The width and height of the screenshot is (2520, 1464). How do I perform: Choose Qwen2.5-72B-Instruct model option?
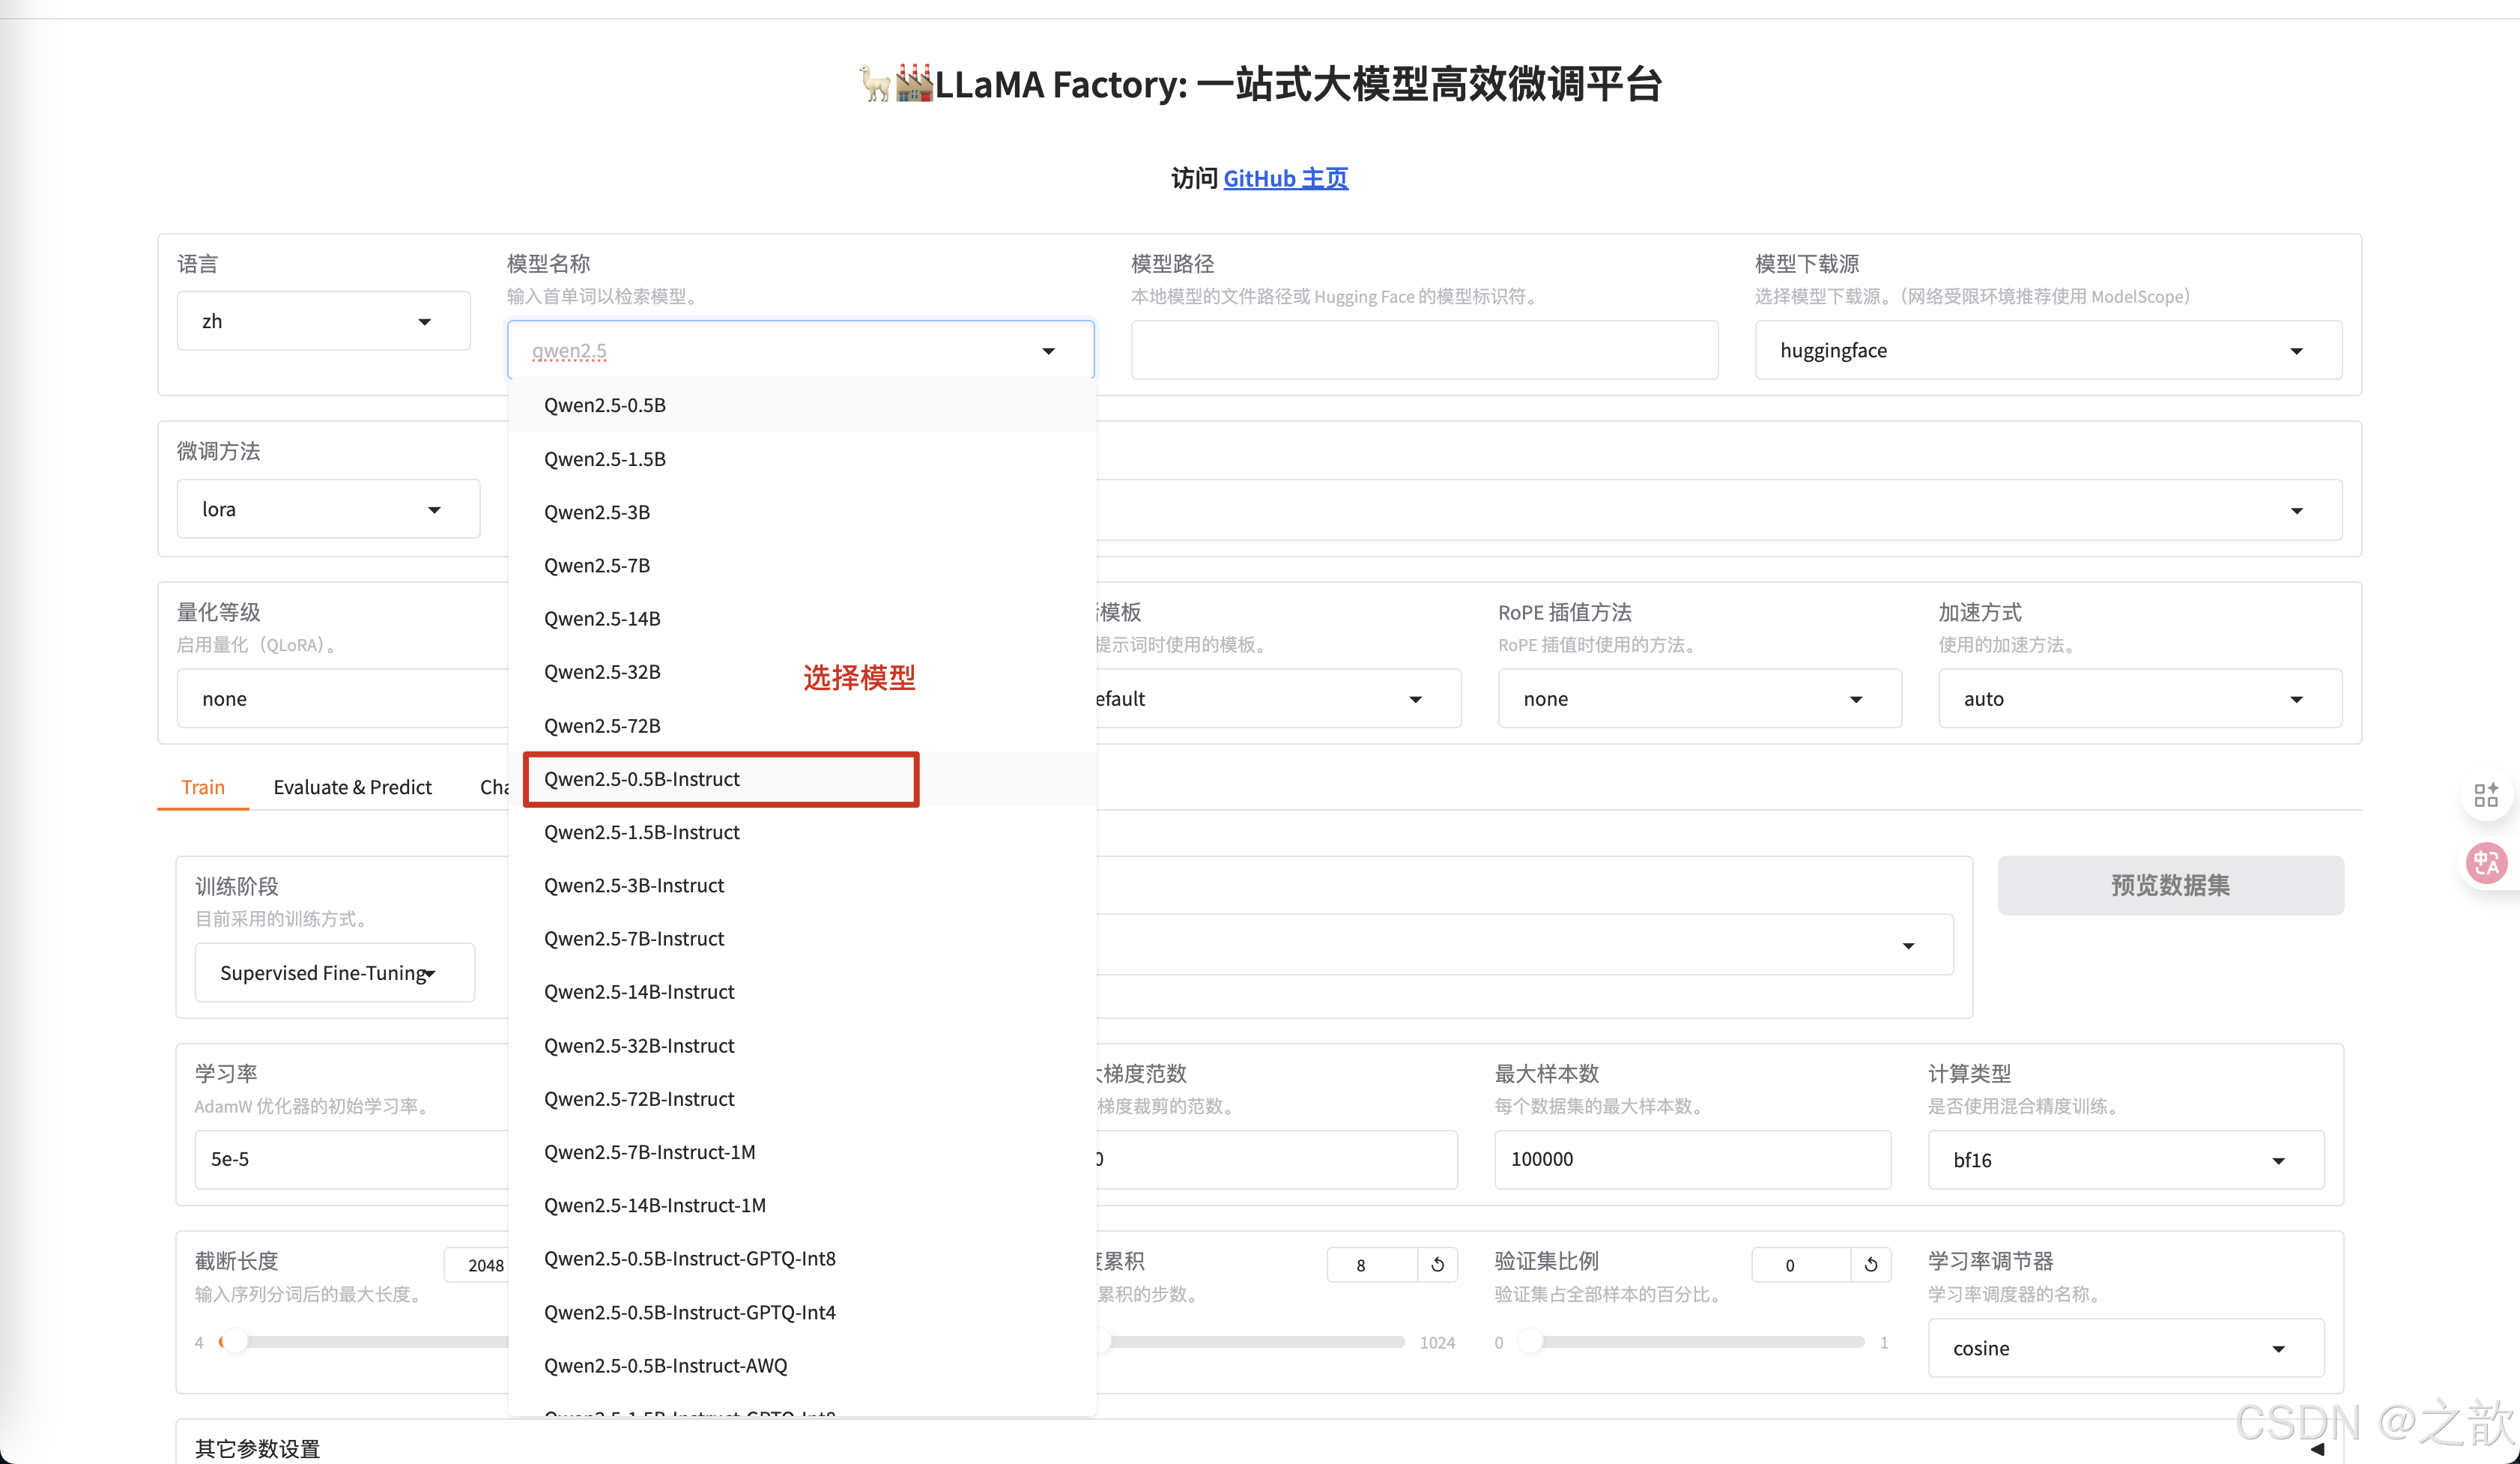(802, 1099)
